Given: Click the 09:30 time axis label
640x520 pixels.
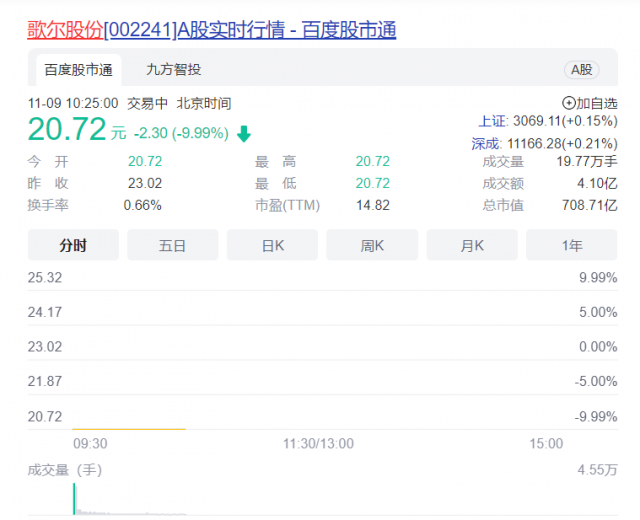Looking at the screenshot, I should 90,443.
